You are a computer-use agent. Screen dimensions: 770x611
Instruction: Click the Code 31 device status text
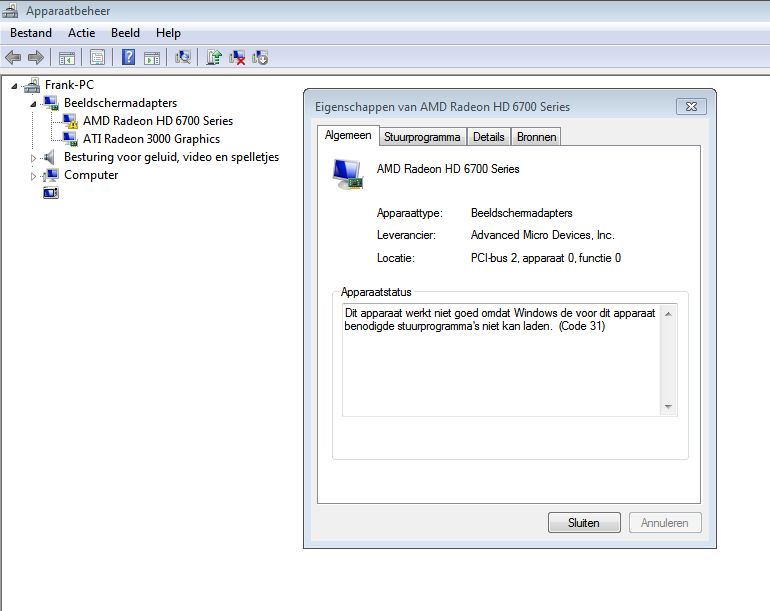500,320
